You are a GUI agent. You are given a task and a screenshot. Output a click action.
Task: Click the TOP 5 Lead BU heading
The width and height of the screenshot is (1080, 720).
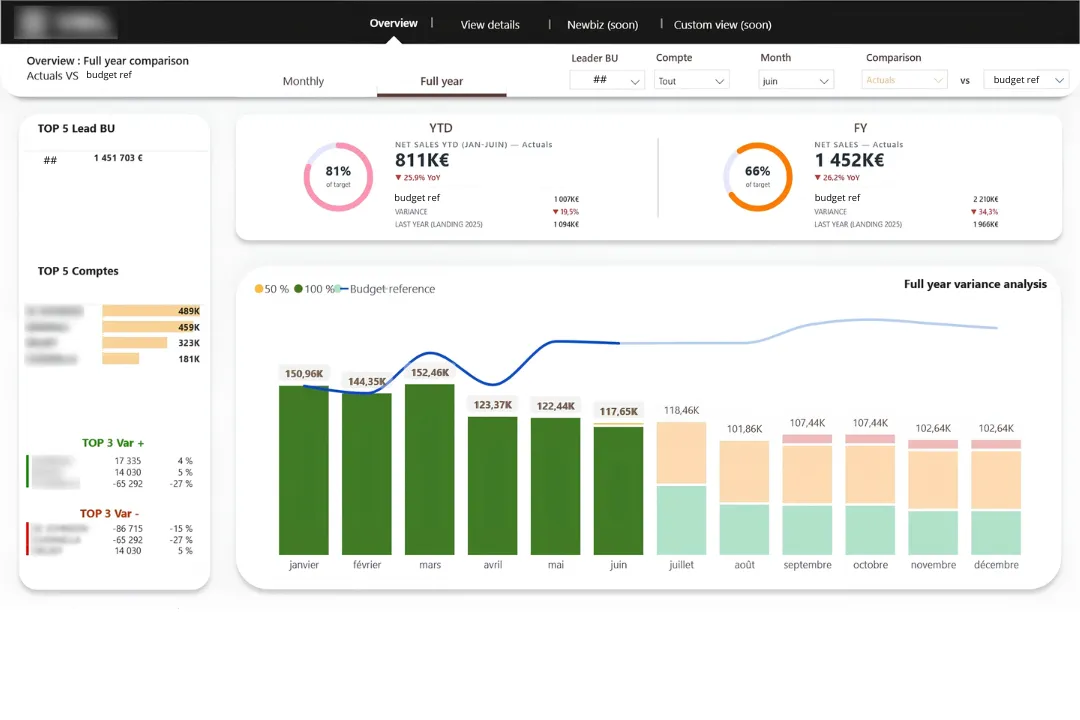point(76,128)
